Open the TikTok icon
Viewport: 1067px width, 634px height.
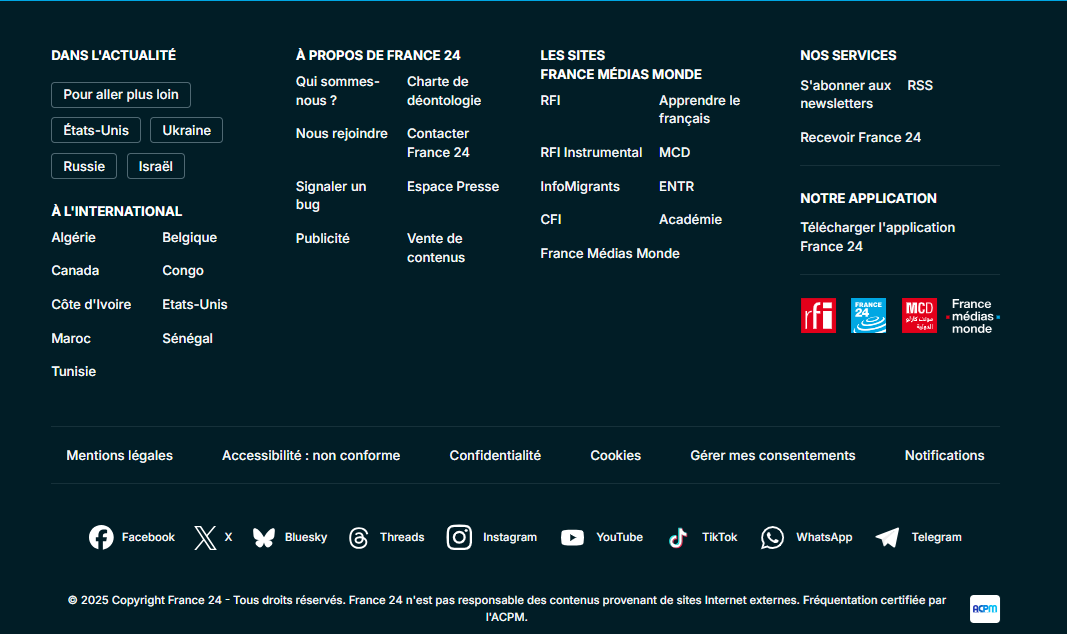pos(678,538)
